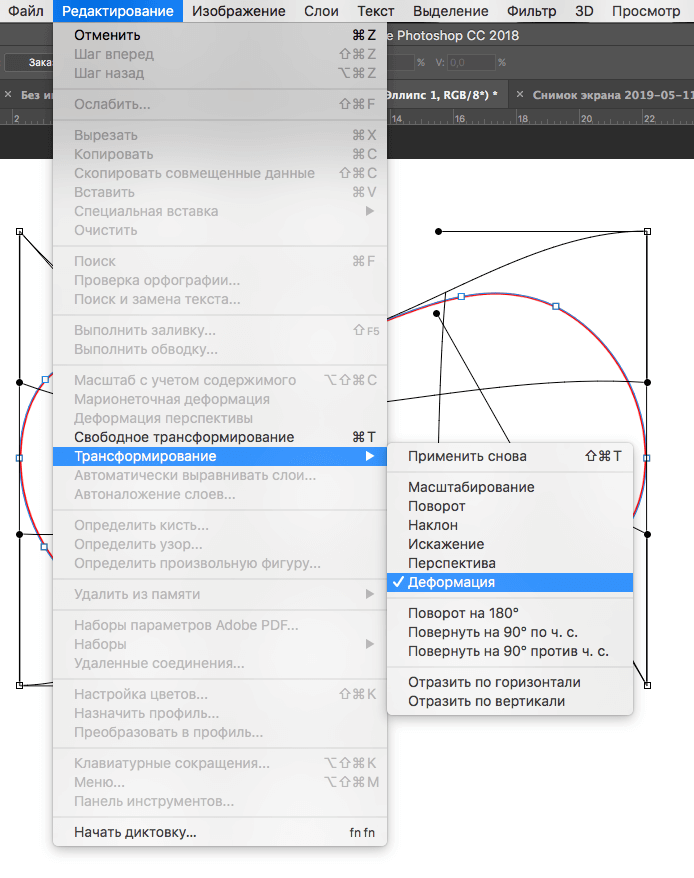Screen dimensions: 694x878
Task: Click Начать диктовку at the menu bottom
Action: 135,831
